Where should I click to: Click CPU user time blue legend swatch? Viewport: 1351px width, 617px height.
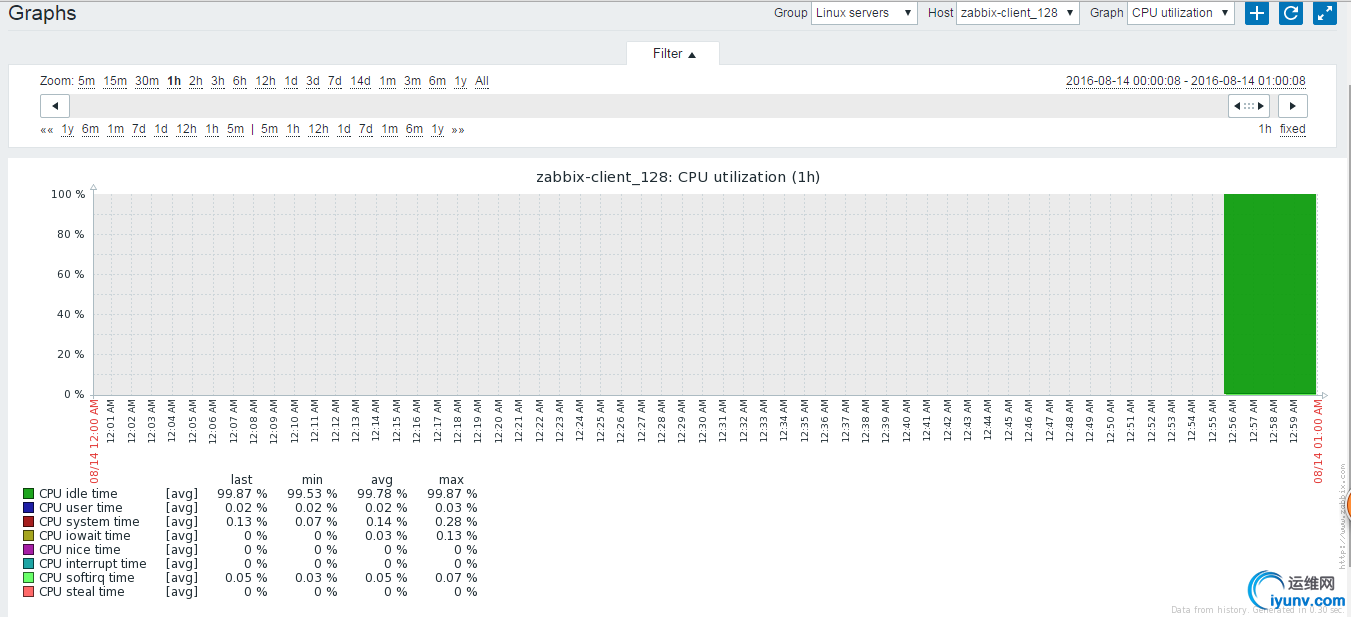(29, 508)
